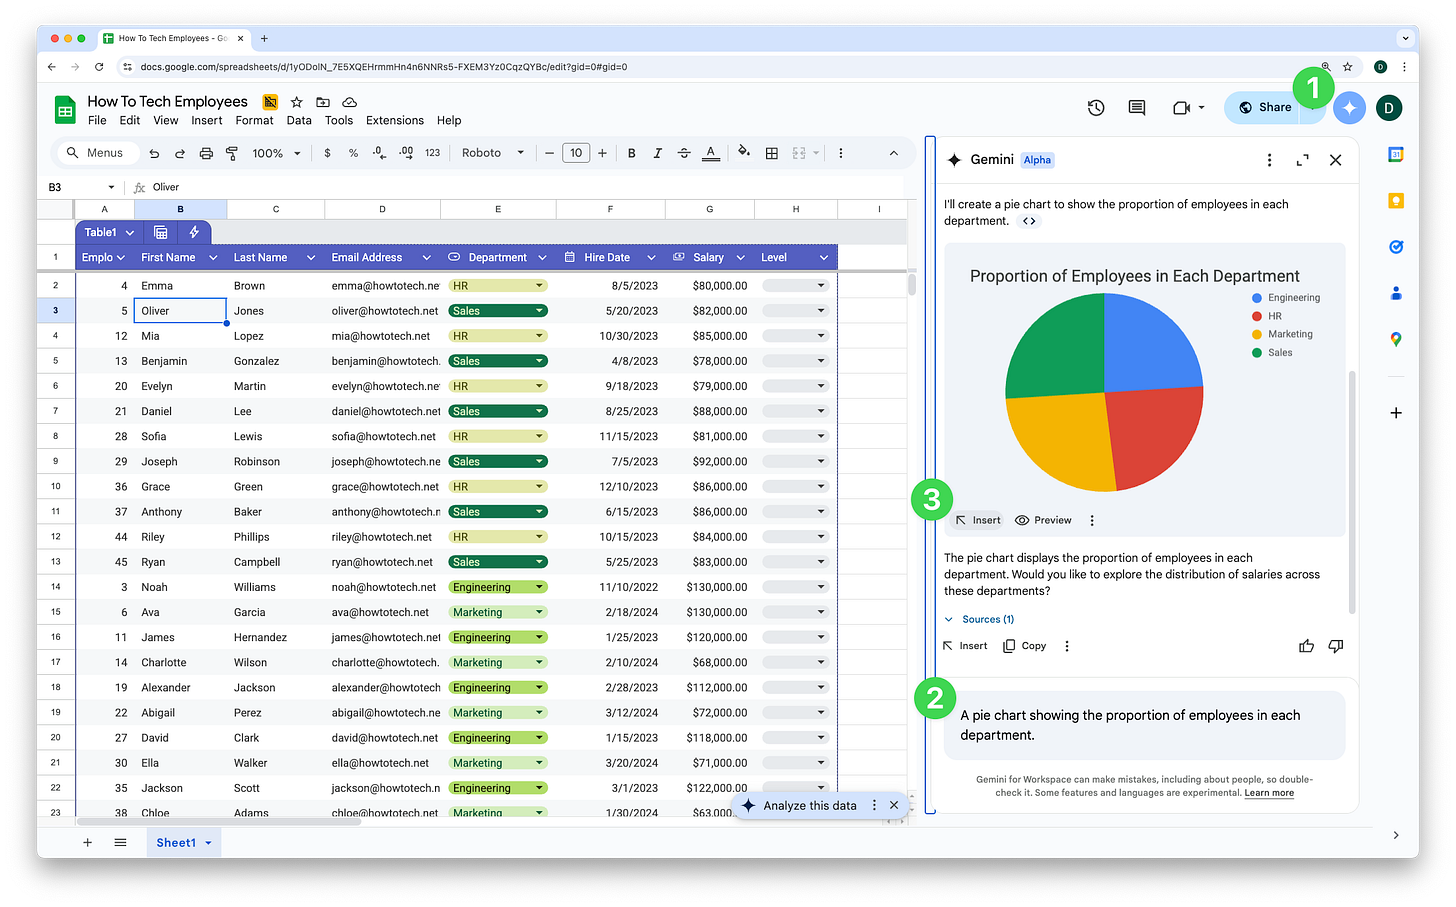Click the paint format roller icon

click(x=232, y=153)
